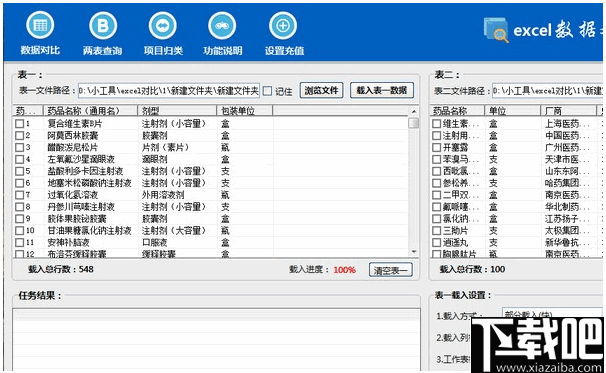Click 哈药集团 manufacturer cell
Image resolution: width=606 pixels, height=373 pixels.
(567, 183)
